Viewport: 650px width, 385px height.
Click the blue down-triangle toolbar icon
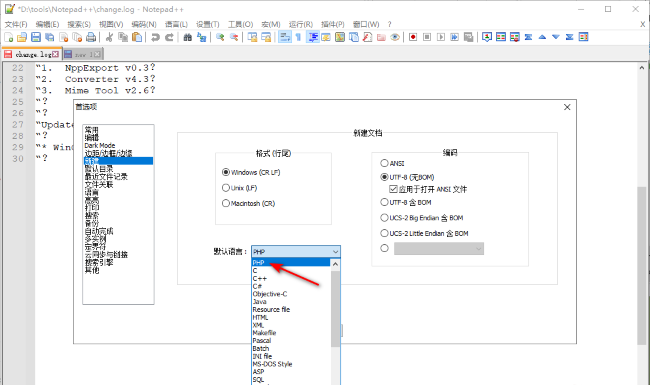556,37
